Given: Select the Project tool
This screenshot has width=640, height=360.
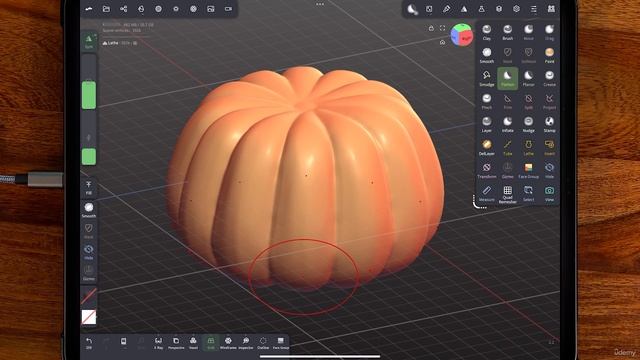Looking at the screenshot, I should point(549,101).
